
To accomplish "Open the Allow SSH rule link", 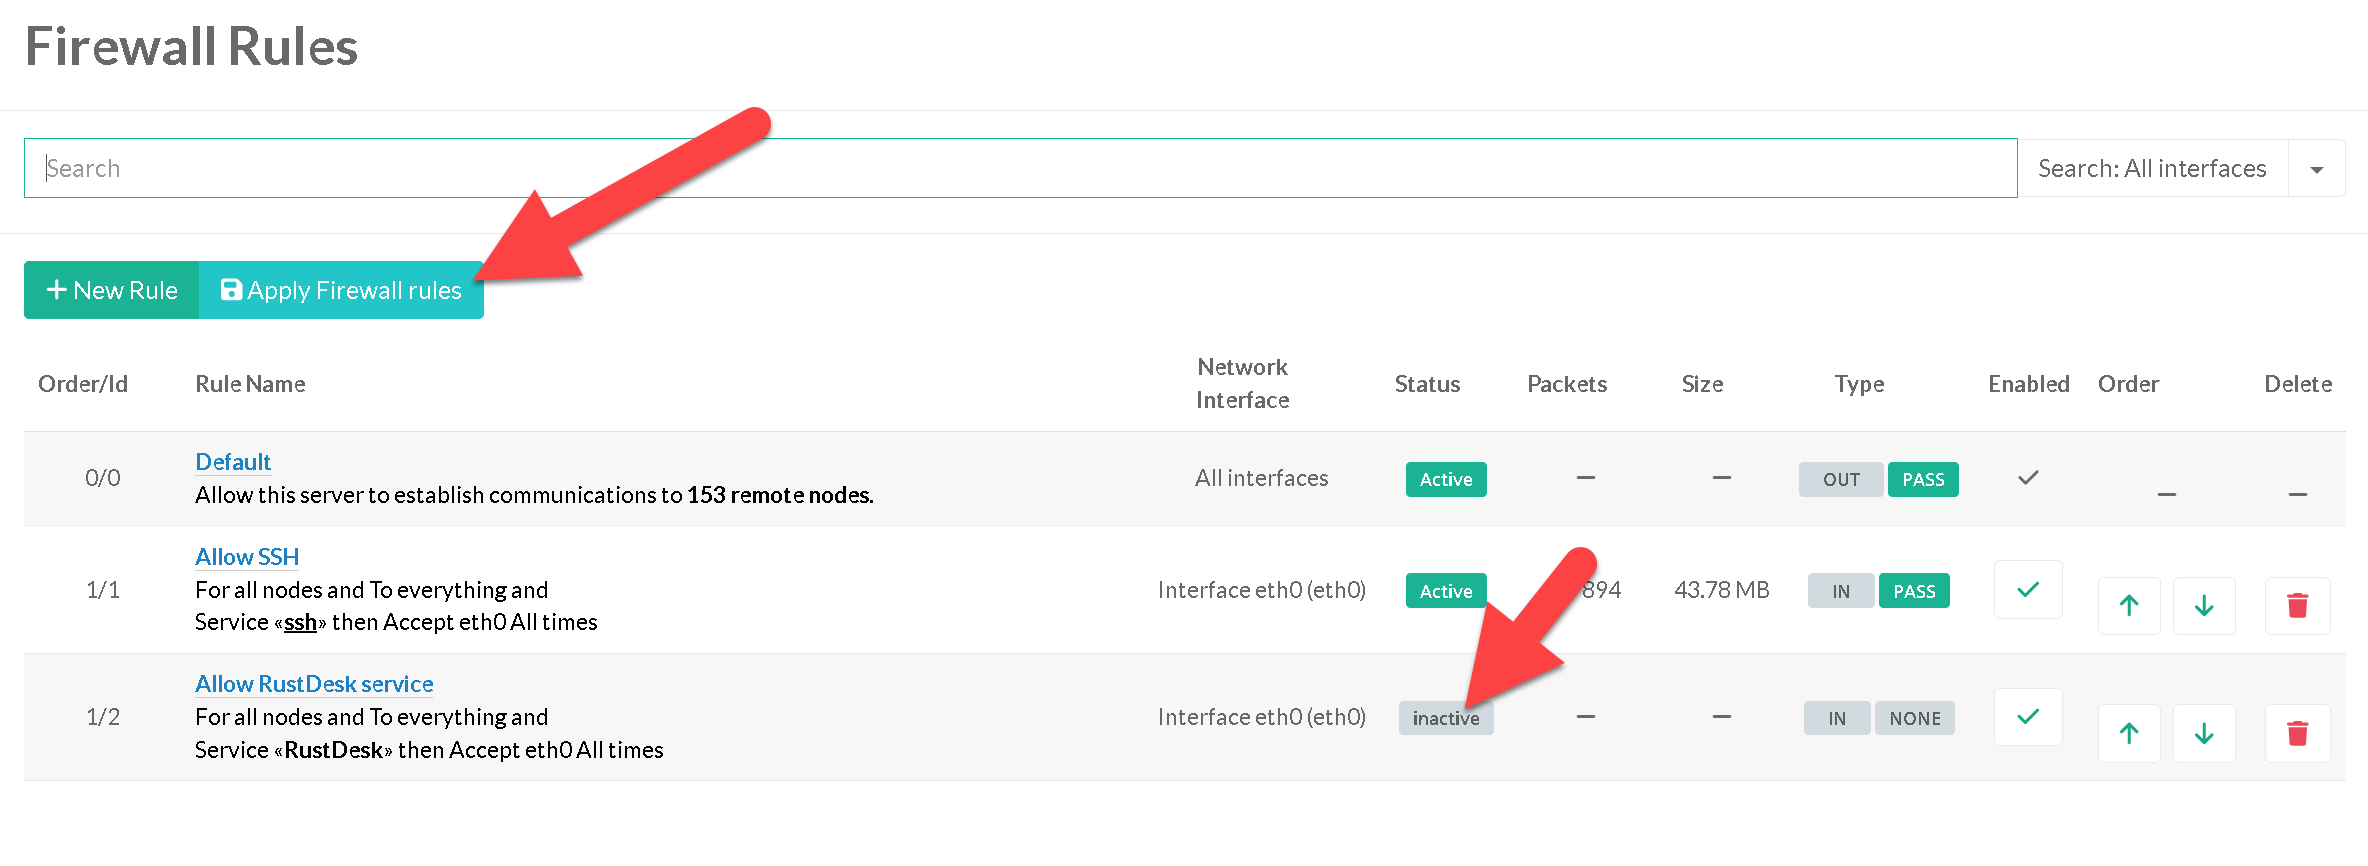I will pyautogui.click(x=247, y=557).
